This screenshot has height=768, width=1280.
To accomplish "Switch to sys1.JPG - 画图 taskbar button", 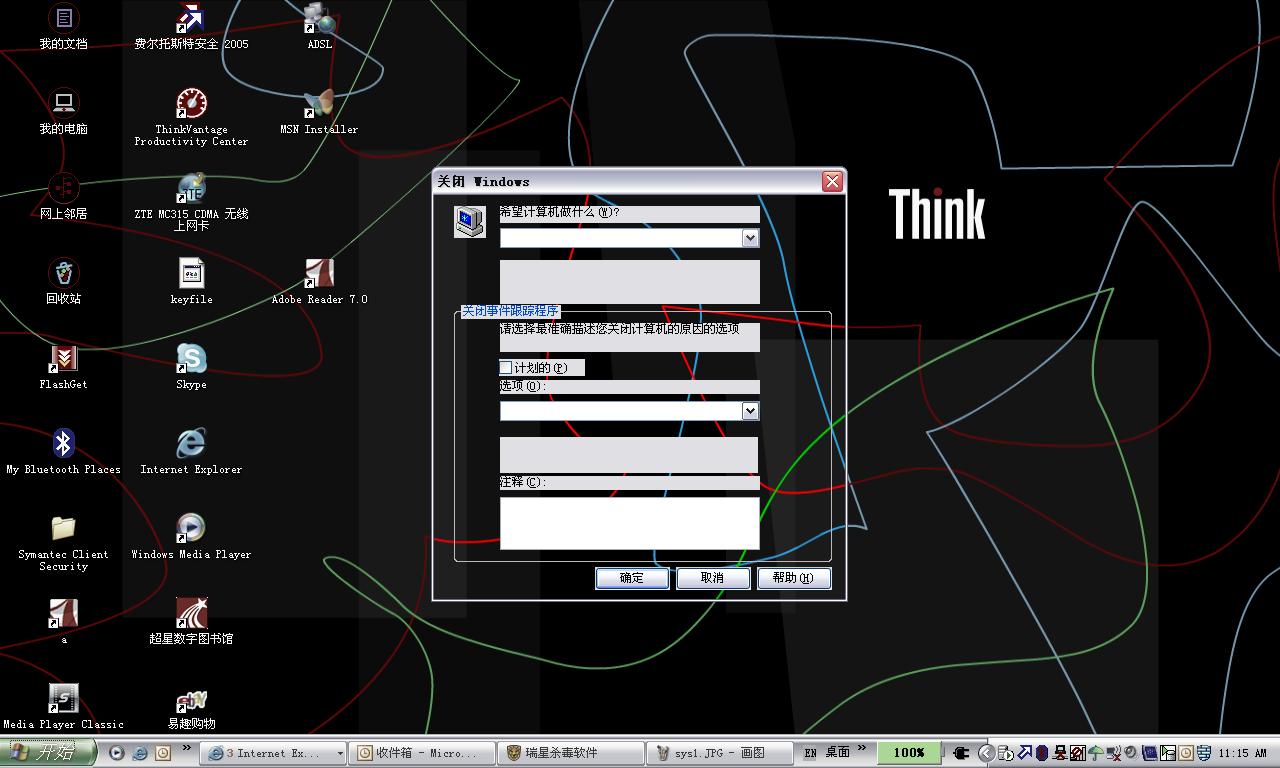I will click(x=720, y=753).
